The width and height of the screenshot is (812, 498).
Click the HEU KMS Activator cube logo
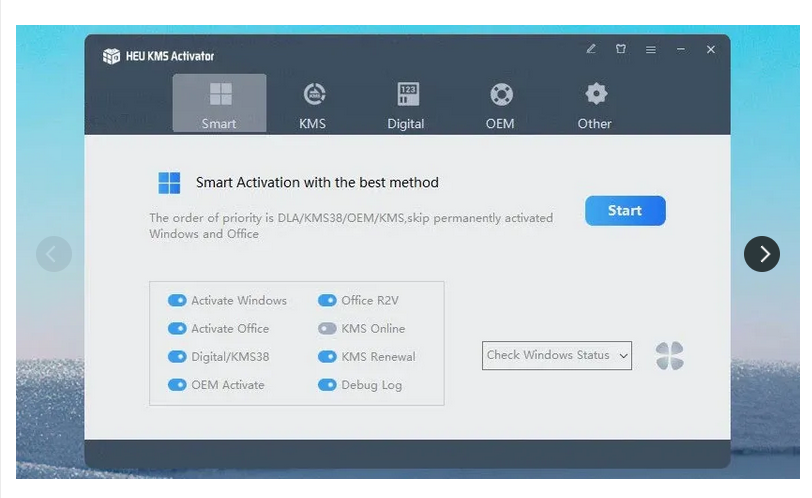(111, 55)
